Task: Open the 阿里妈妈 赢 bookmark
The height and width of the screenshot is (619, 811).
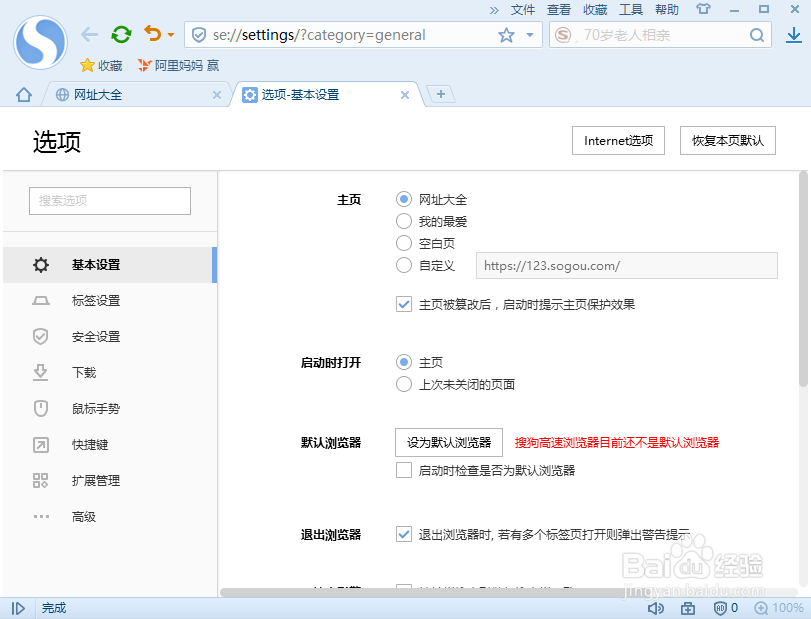Action: click(178, 66)
